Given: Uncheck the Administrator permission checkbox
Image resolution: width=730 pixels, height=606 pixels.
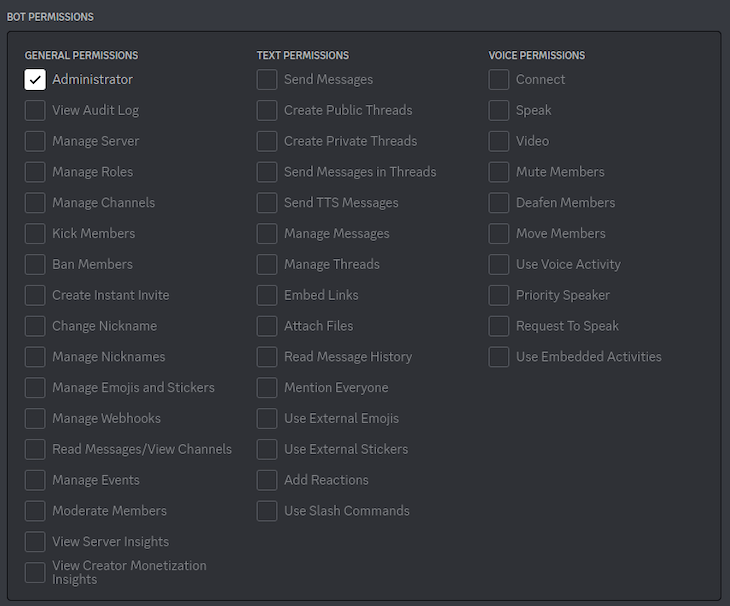Looking at the screenshot, I should [x=35, y=80].
